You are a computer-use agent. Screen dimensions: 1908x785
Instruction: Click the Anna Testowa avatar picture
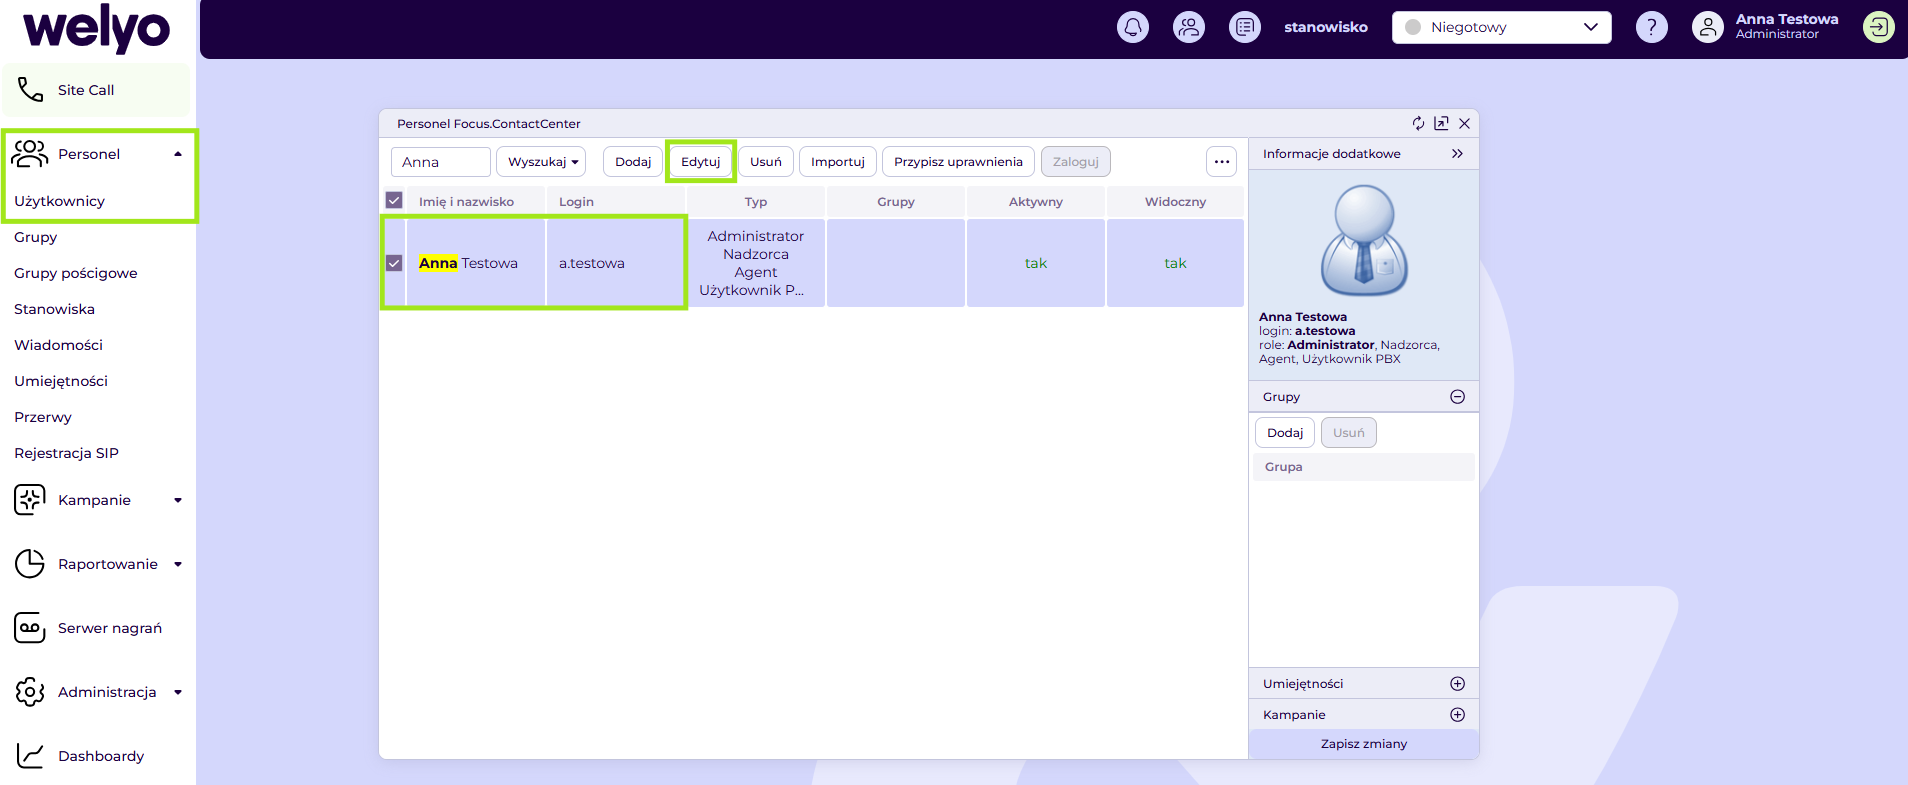click(1364, 241)
